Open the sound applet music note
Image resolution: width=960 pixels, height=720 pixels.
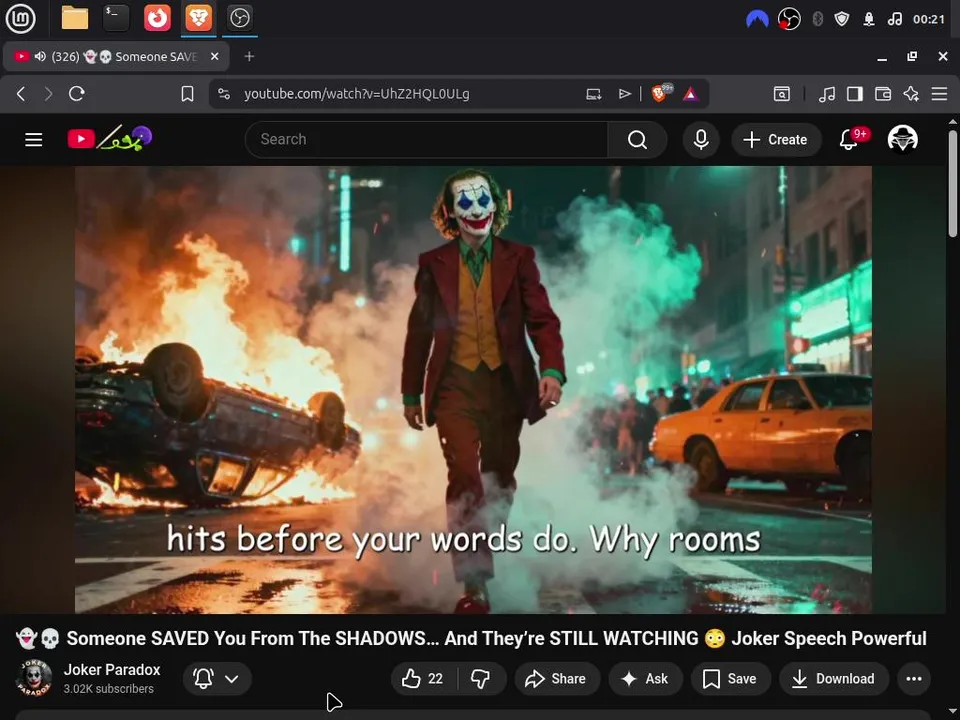(894, 19)
